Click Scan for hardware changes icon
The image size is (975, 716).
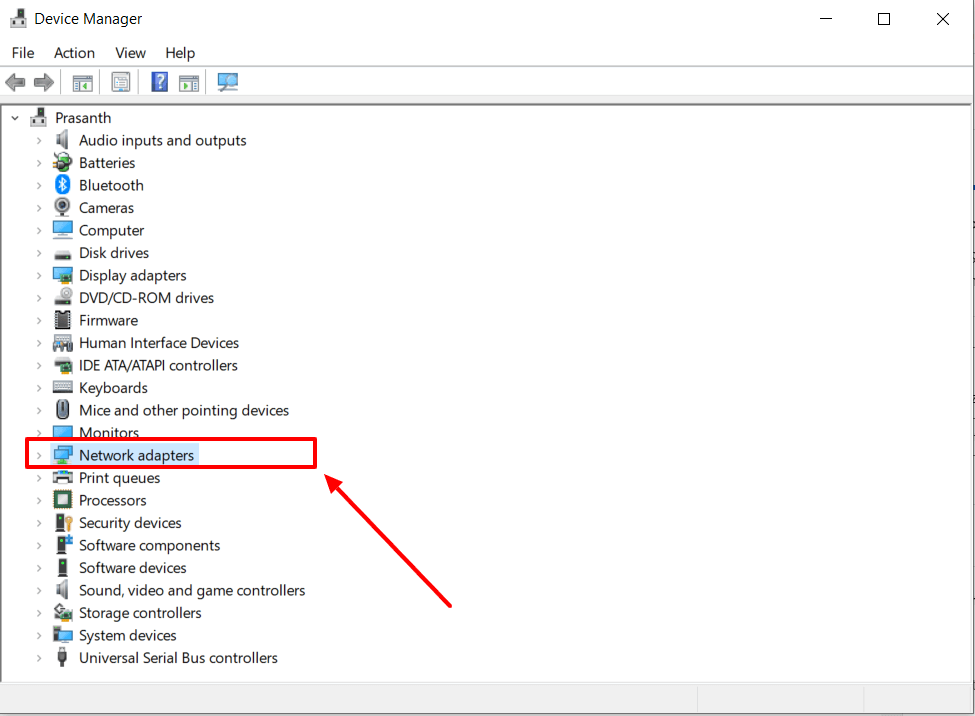pyautogui.click(x=228, y=82)
